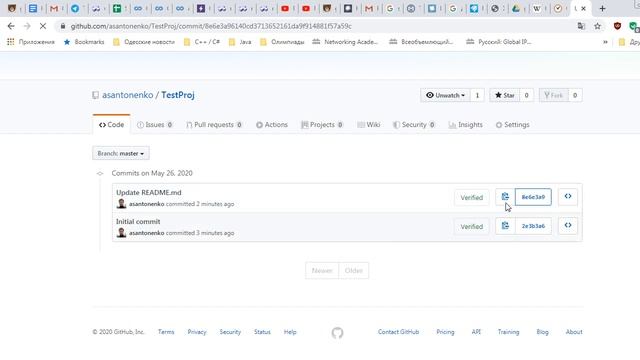The image size is (640, 360).
Task: Click the translate page icon in address bar
Action: (581, 26)
